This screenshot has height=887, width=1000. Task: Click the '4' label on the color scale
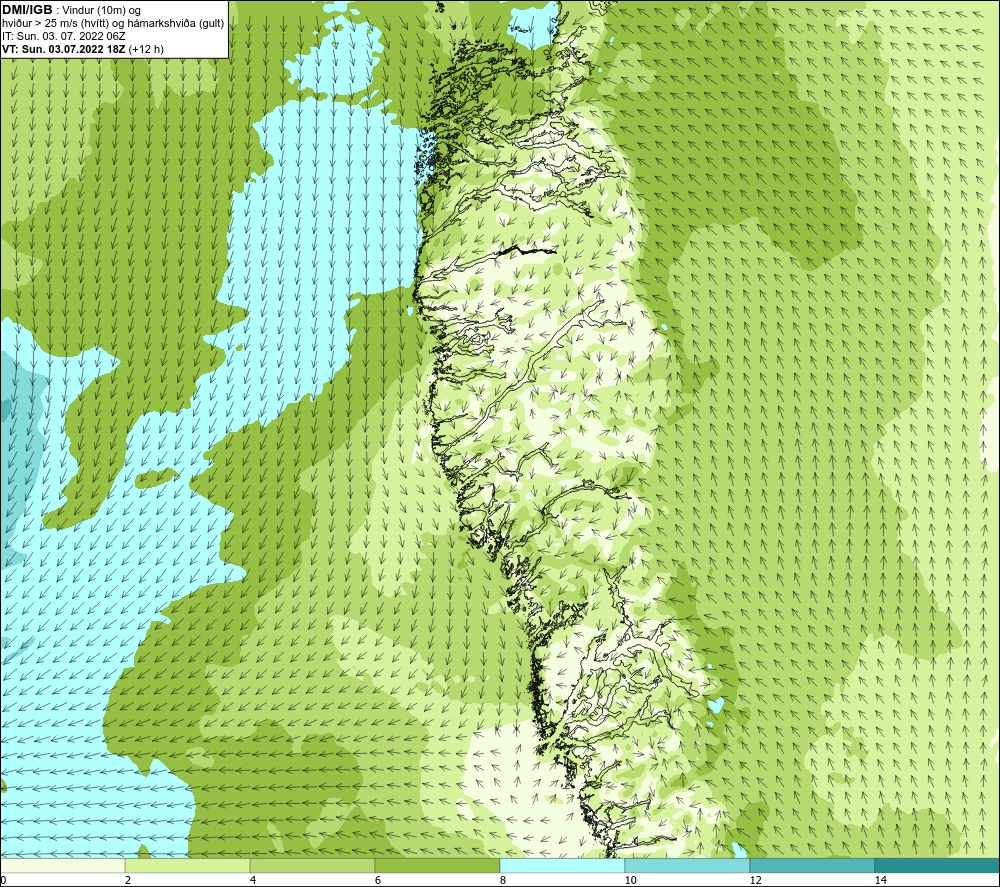(x=253, y=880)
